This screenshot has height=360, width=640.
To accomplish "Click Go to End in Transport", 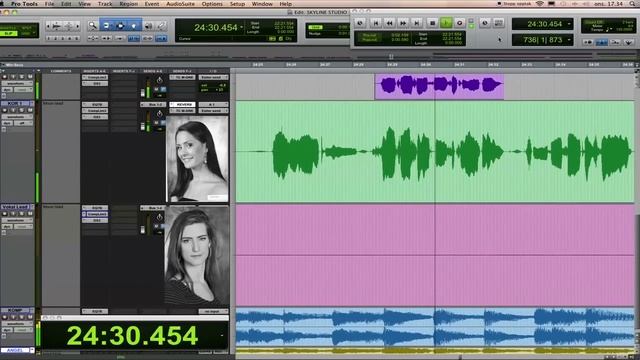I will [x=417, y=23].
